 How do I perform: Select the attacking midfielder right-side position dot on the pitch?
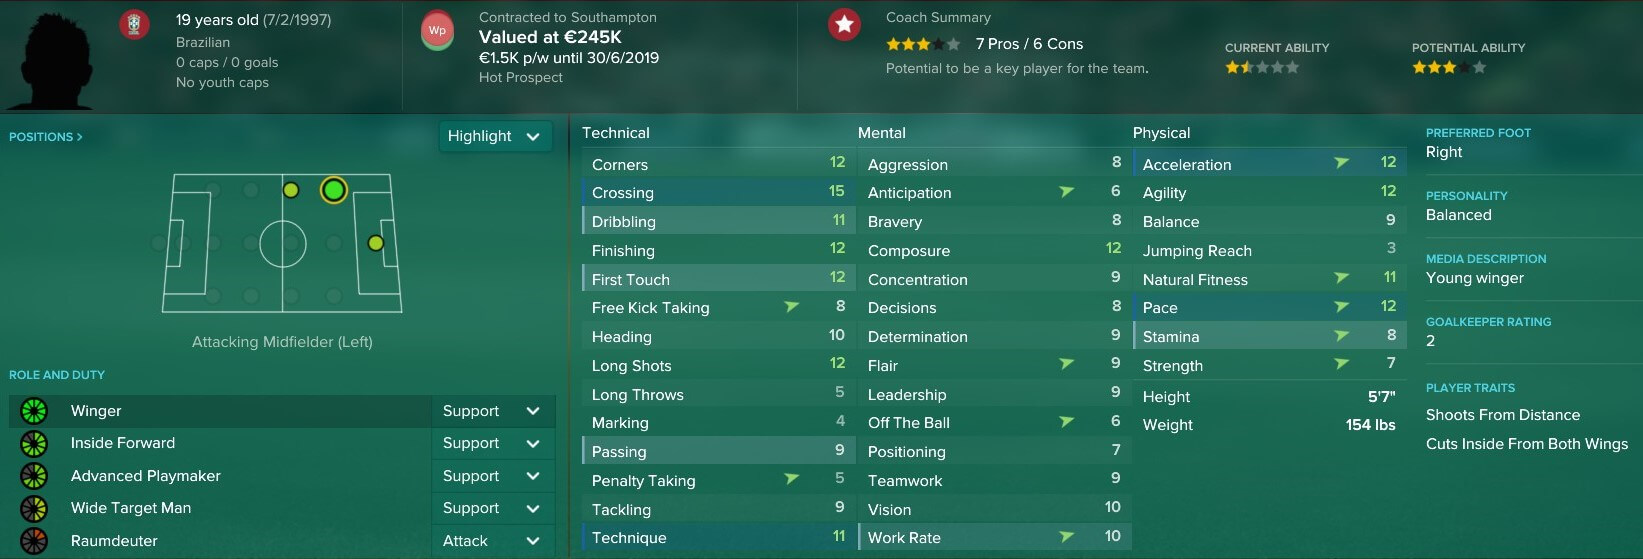point(334,296)
